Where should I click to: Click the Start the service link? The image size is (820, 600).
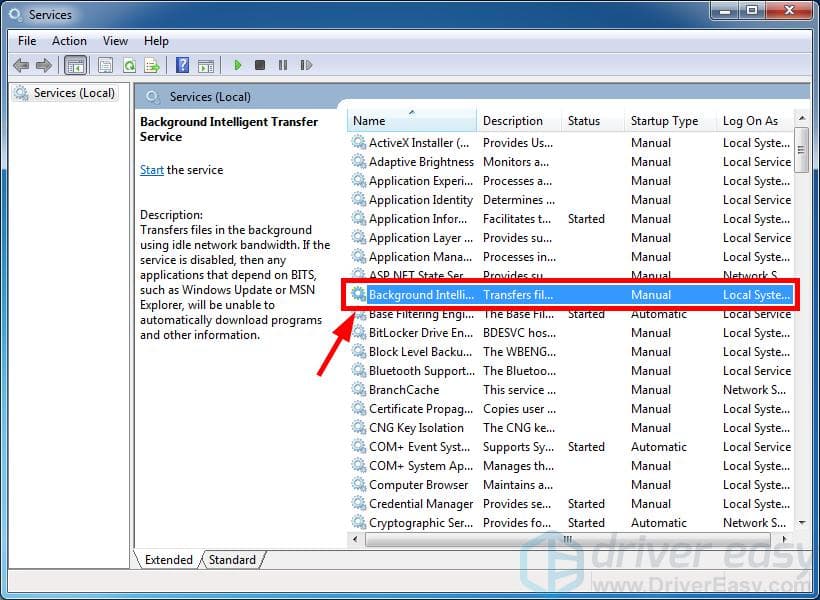click(152, 170)
